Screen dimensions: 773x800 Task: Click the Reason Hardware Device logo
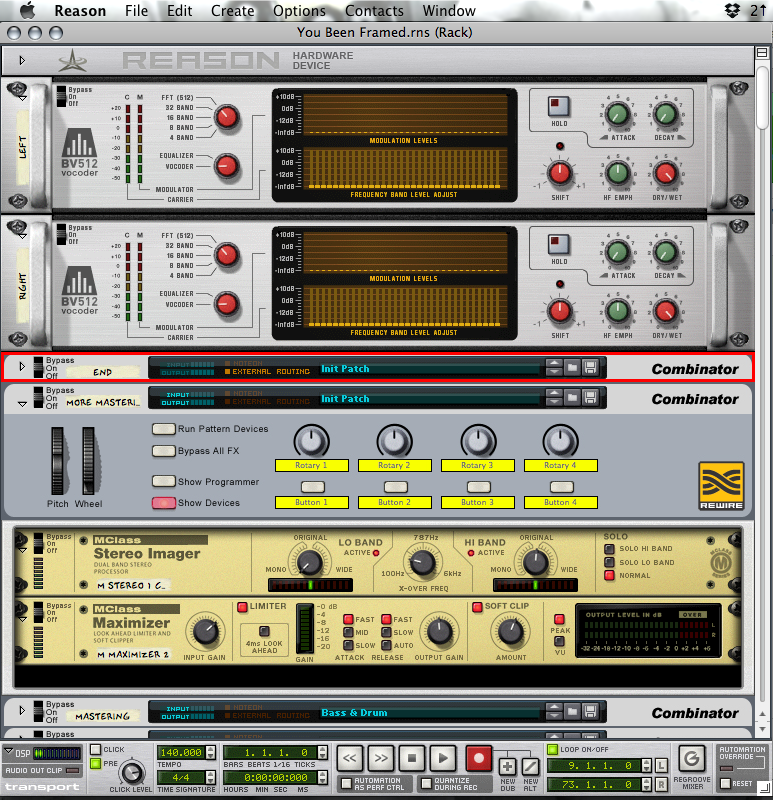(x=73, y=61)
